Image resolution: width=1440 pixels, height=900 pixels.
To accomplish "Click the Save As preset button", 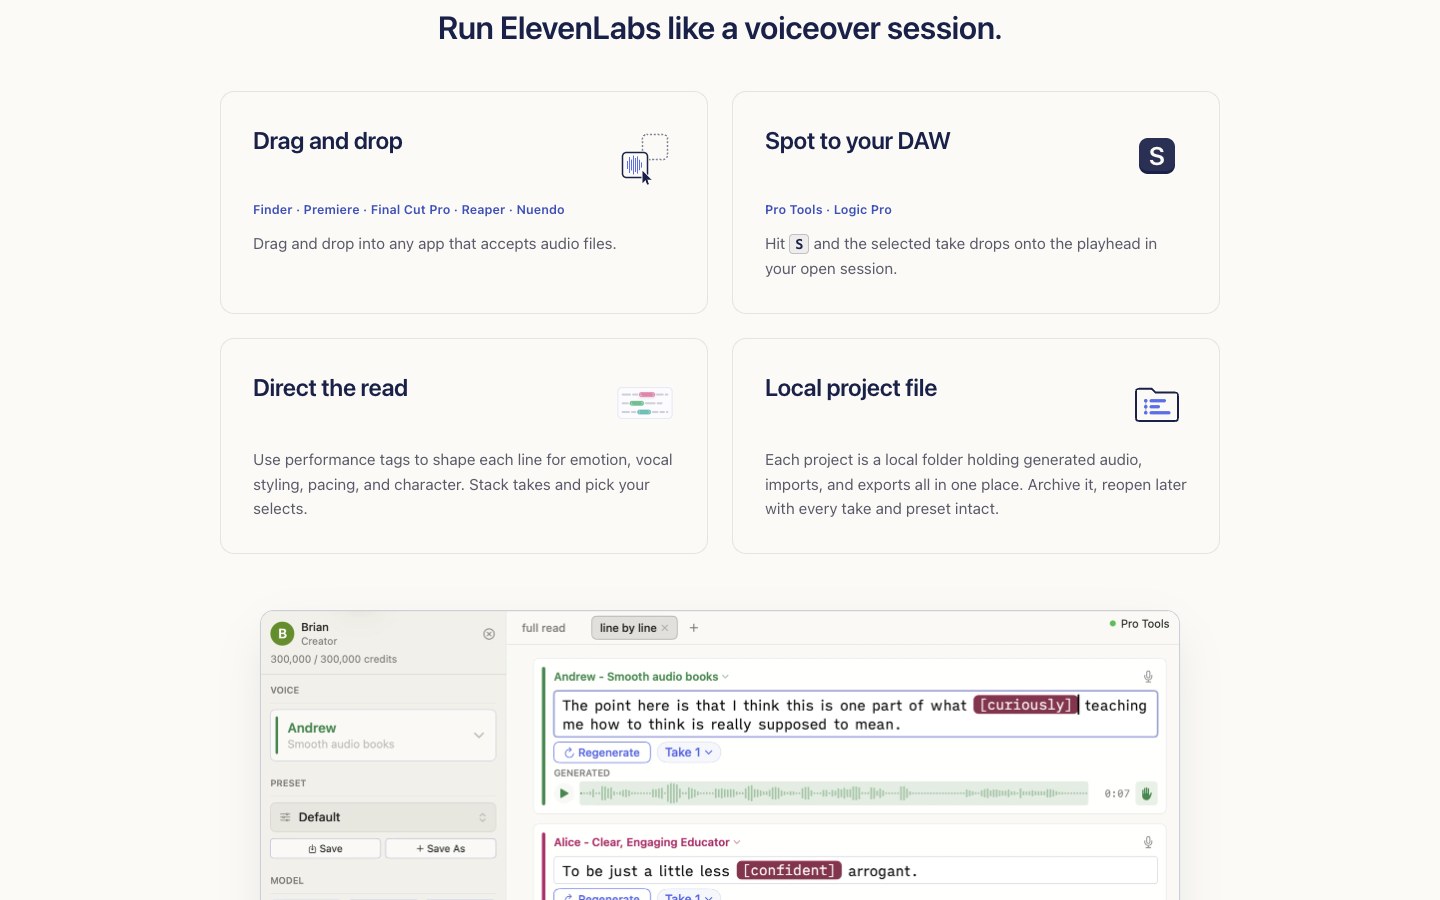I will [x=441, y=849].
